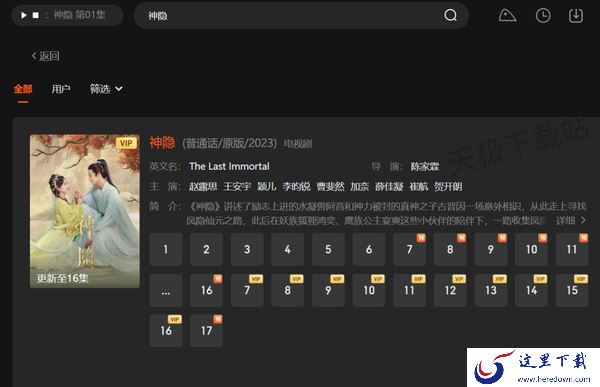The image size is (600, 387).
Task: Open the 神隐 poster thumbnail
Action: point(85,211)
